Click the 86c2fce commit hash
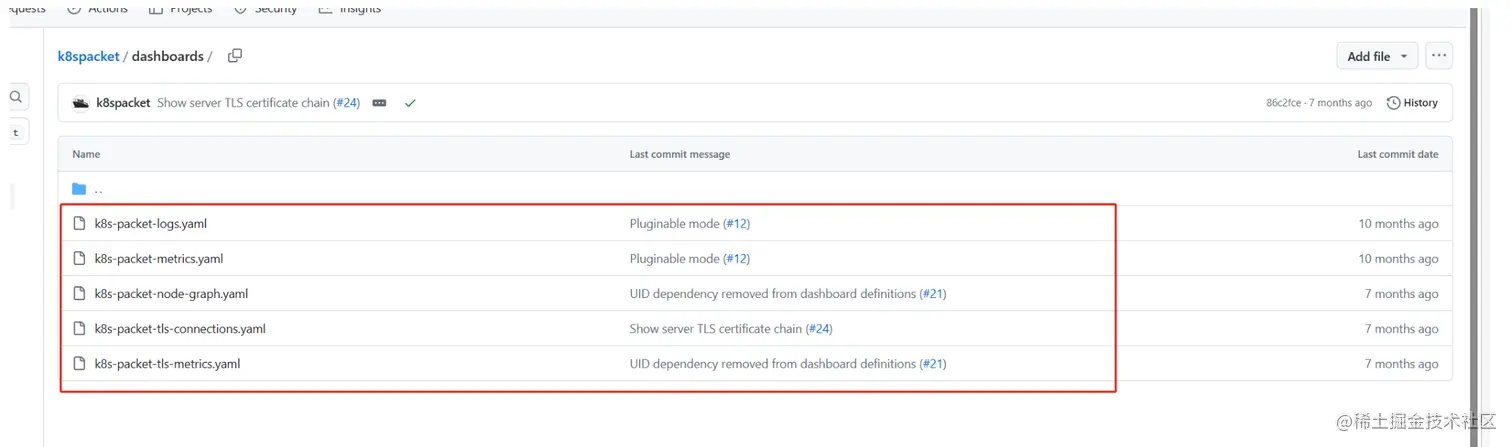The width and height of the screenshot is (1512, 447). pos(1283,103)
